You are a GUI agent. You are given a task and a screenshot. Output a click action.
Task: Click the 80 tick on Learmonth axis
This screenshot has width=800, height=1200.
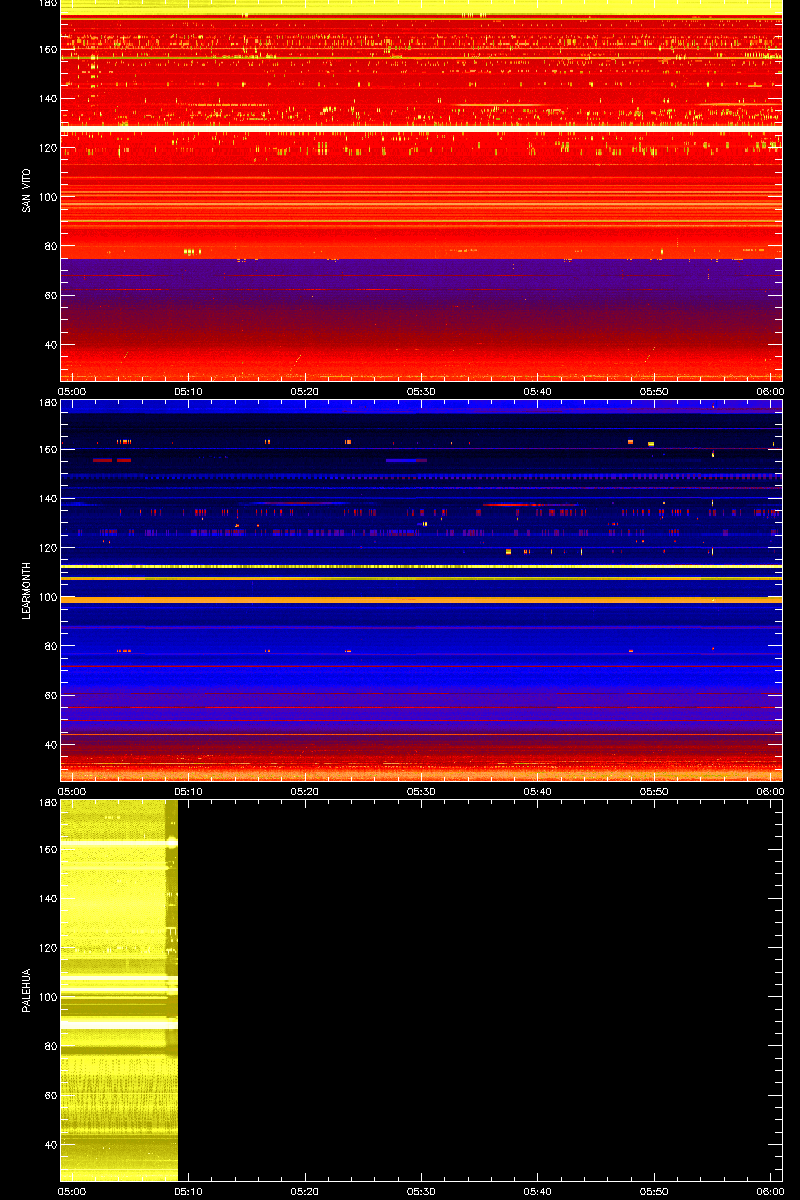coord(50,646)
